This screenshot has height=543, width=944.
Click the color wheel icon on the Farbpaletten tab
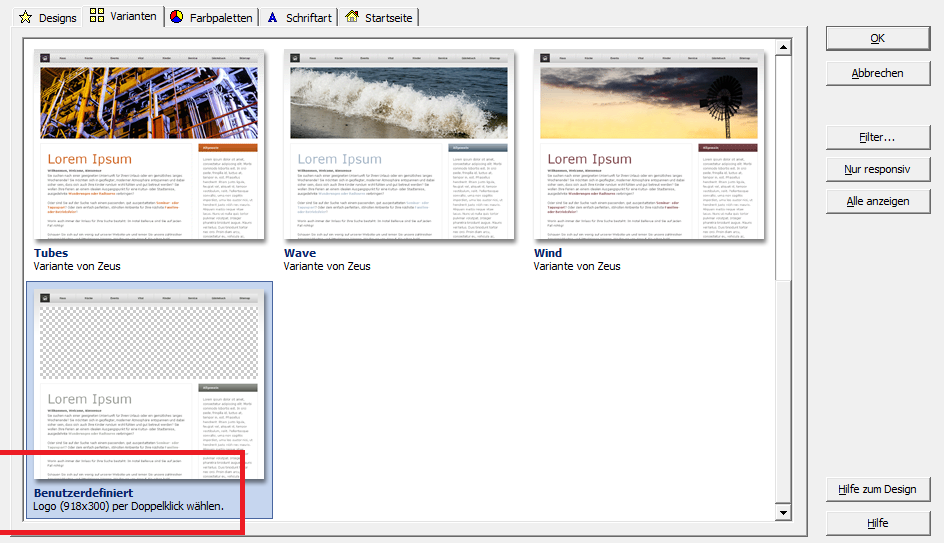(176, 17)
